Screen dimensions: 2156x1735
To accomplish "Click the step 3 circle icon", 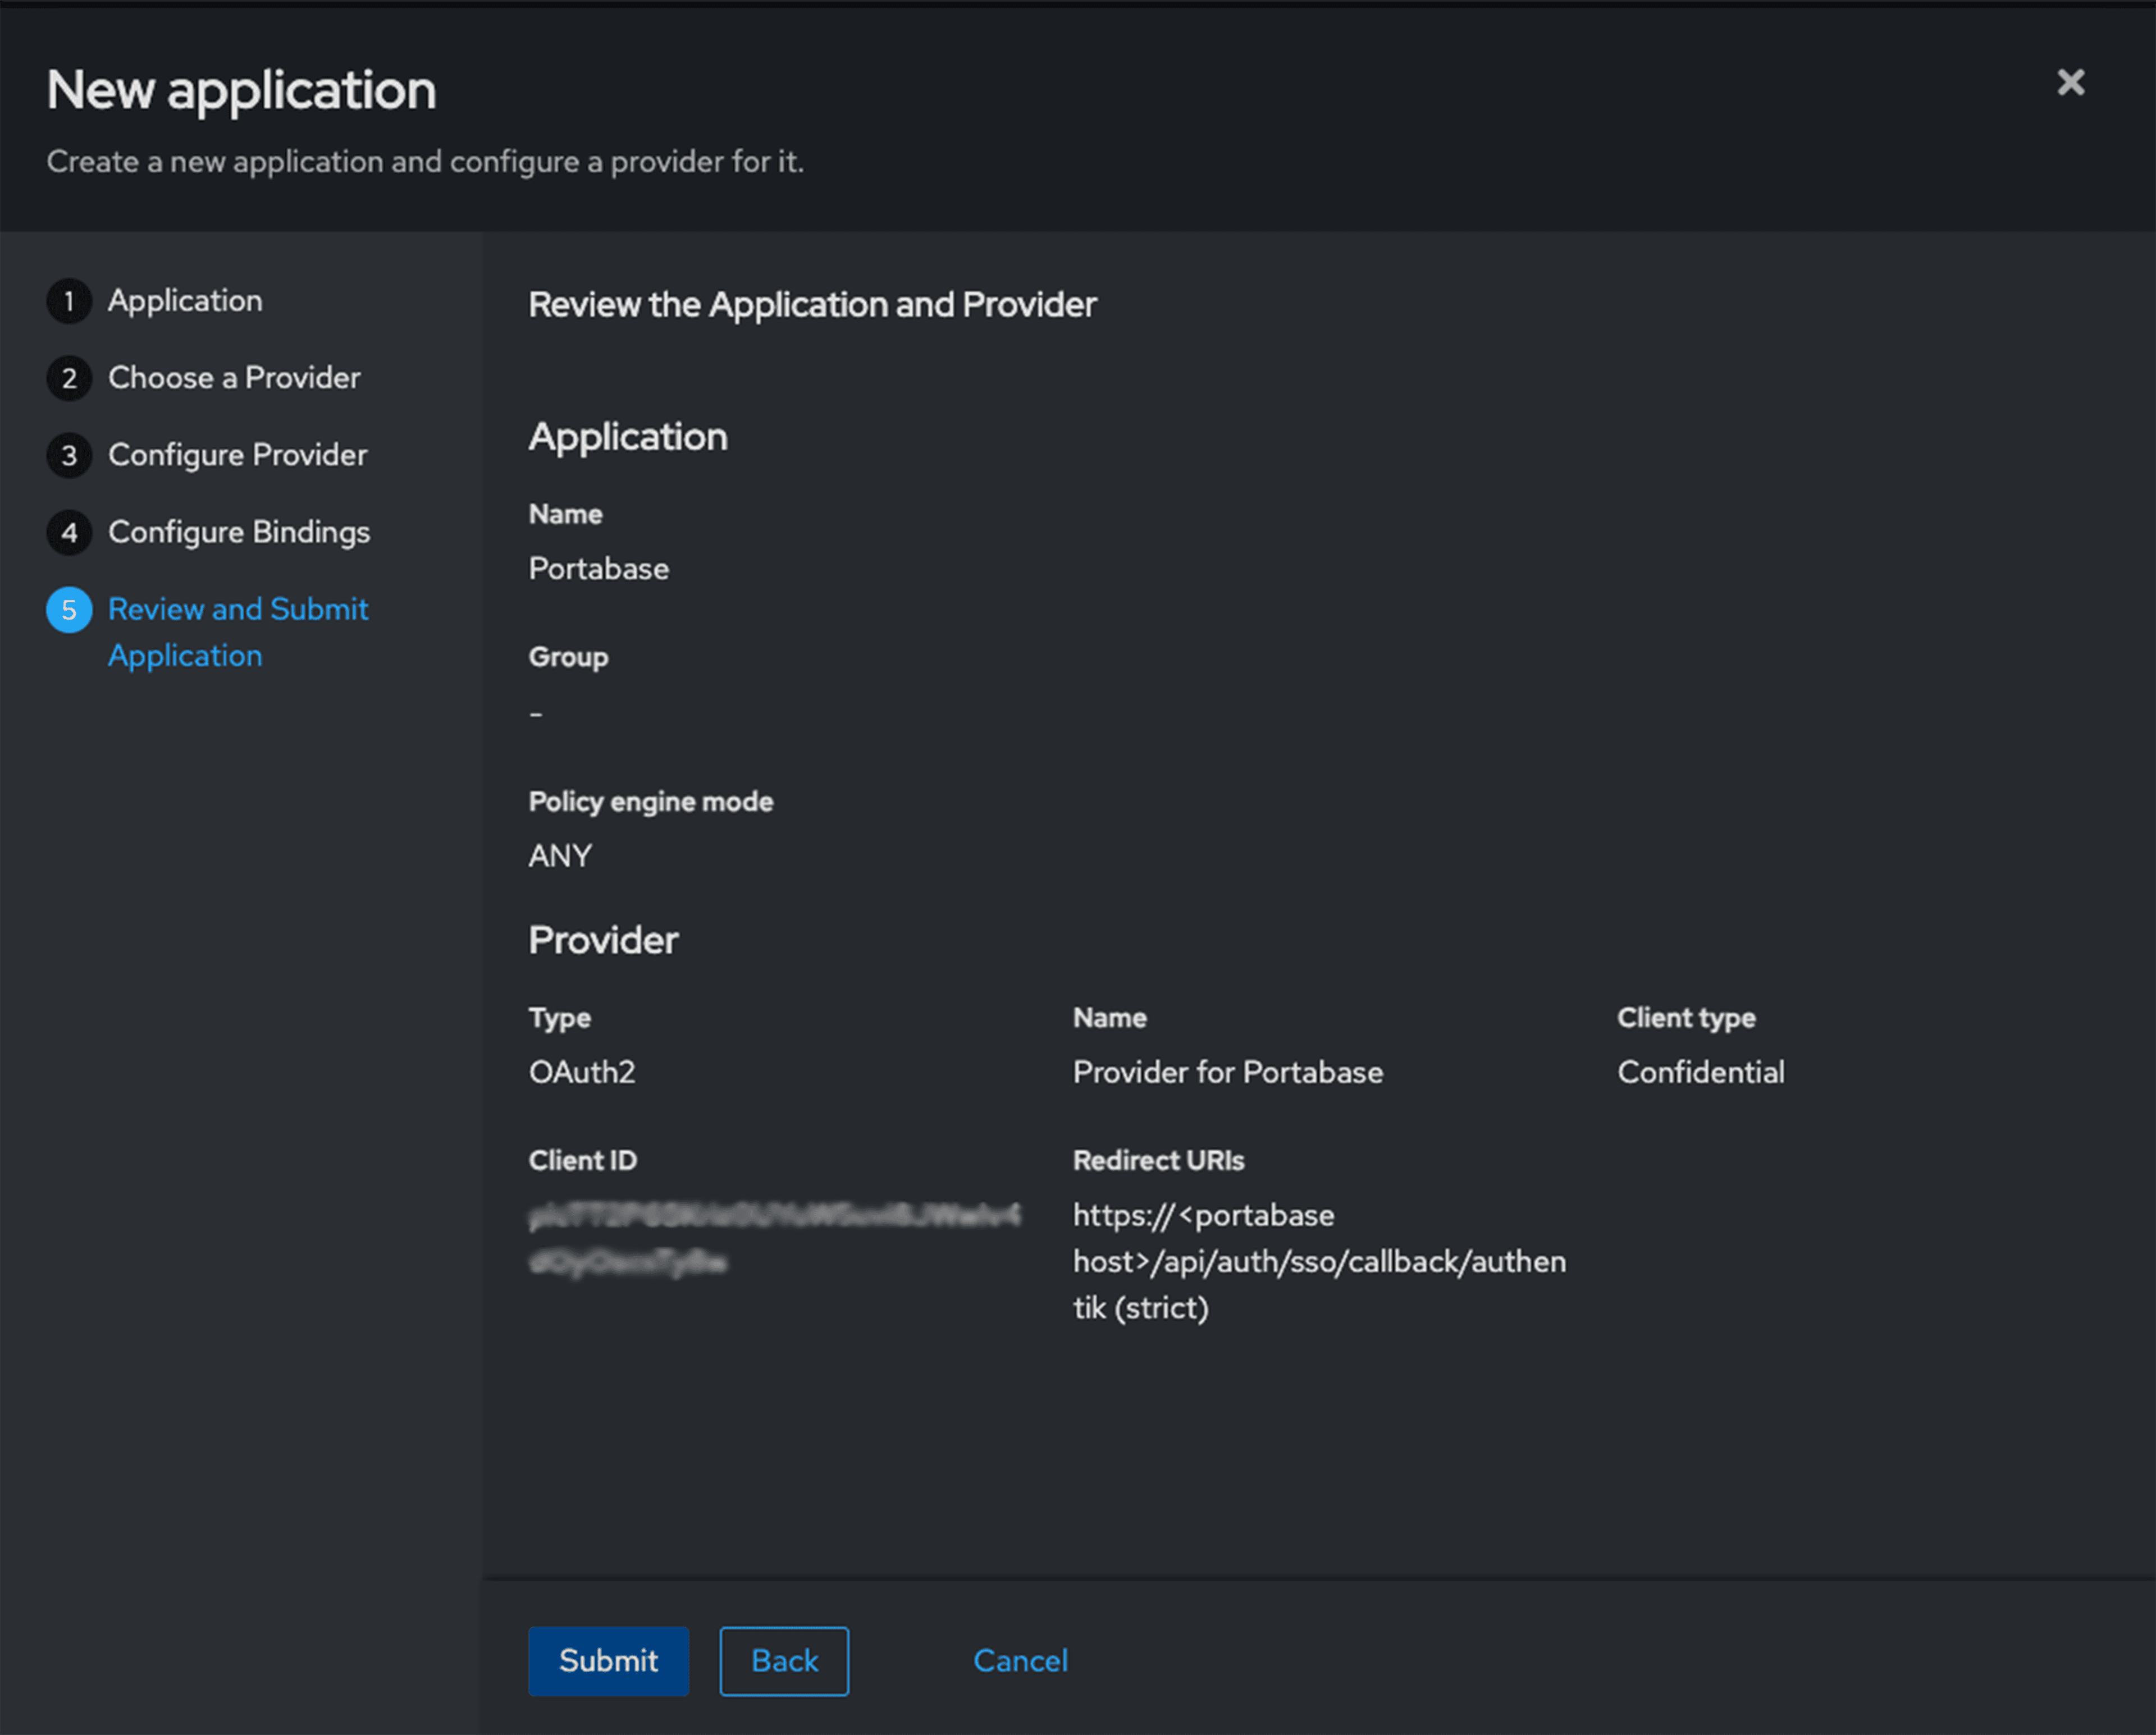I will click(x=69, y=455).
